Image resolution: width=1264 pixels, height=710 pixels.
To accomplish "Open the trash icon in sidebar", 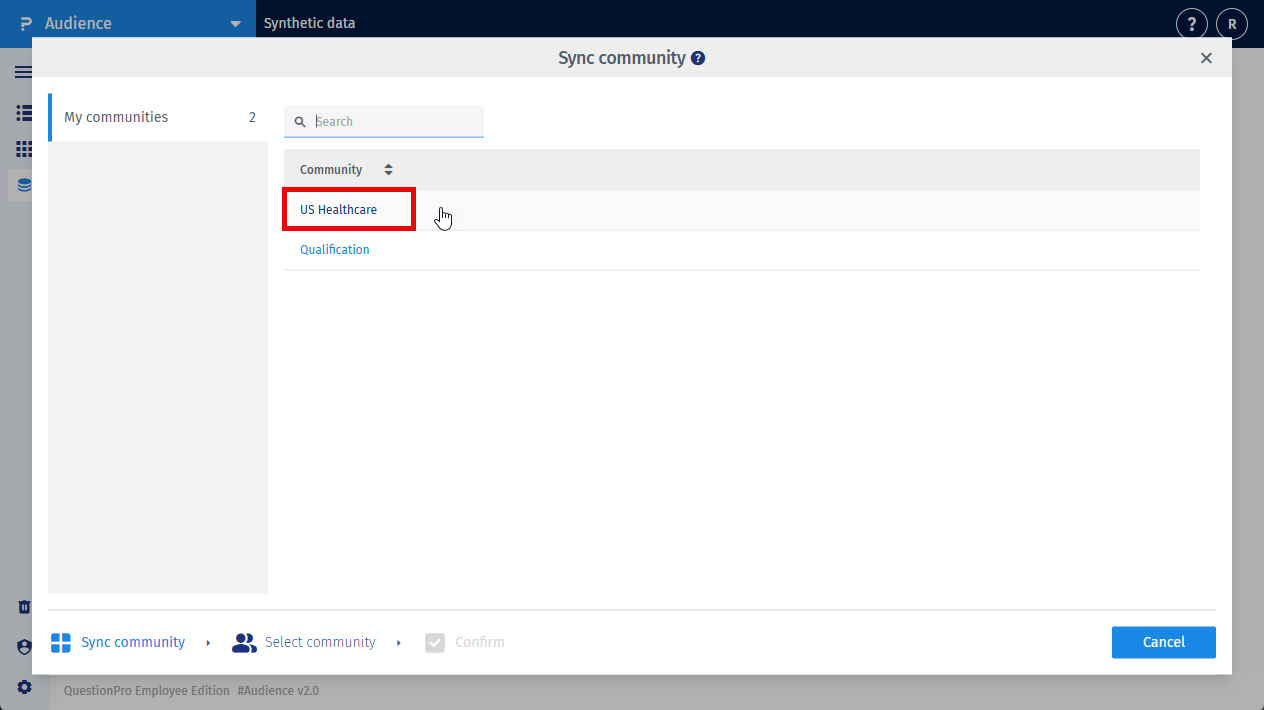I will (24, 607).
